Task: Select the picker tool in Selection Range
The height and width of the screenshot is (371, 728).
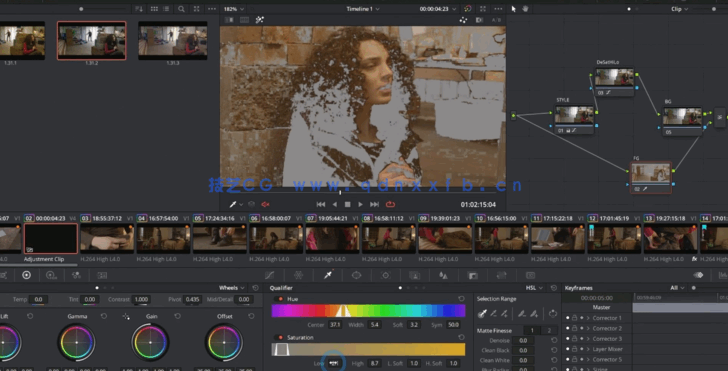Action: 482,314
